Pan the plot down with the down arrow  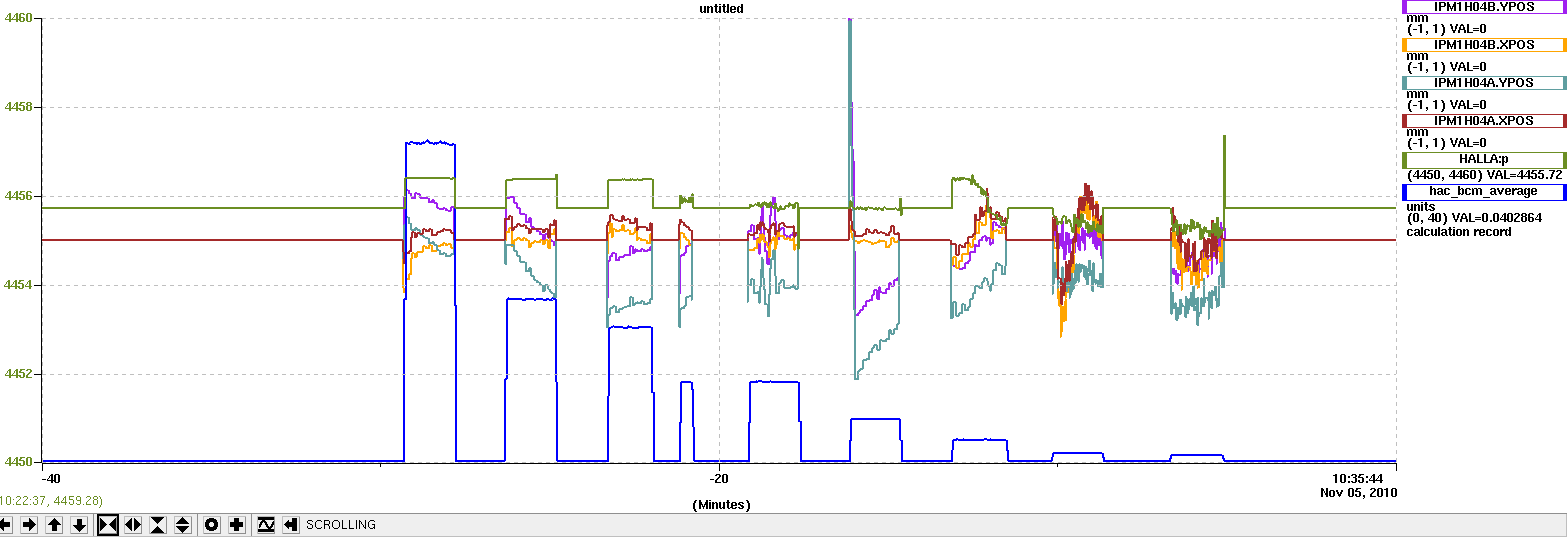(79, 524)
